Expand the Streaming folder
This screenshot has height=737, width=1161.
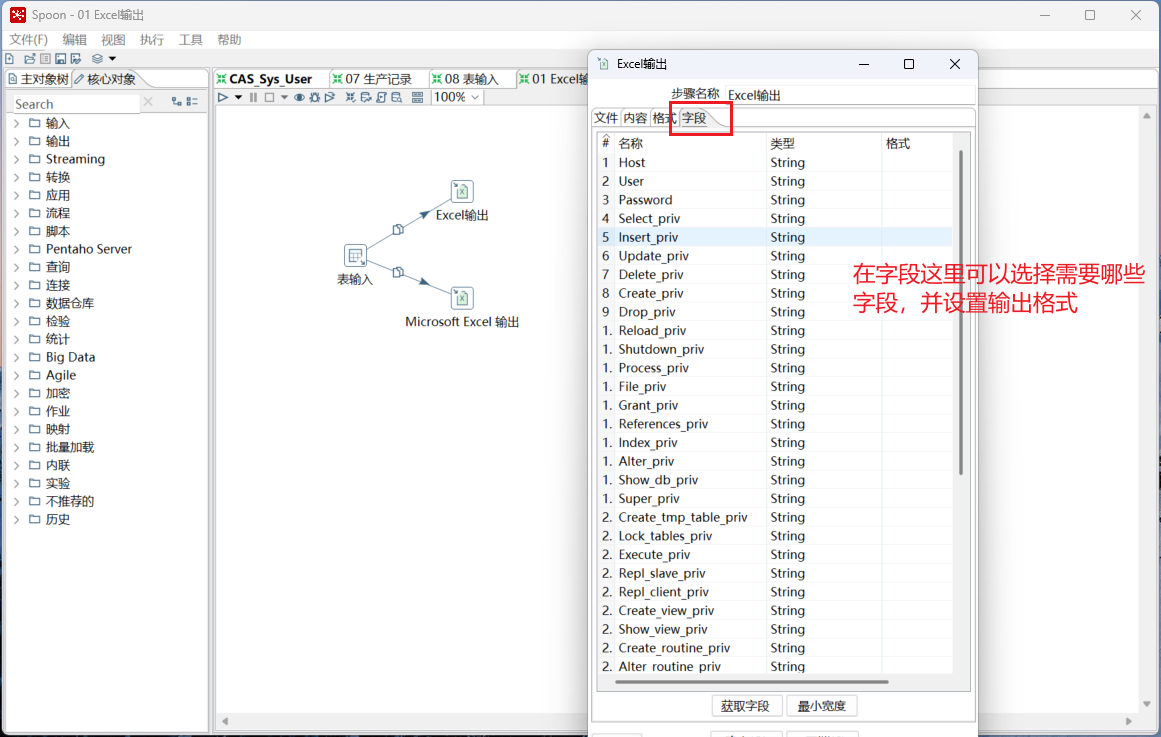(x=16, y=159)
